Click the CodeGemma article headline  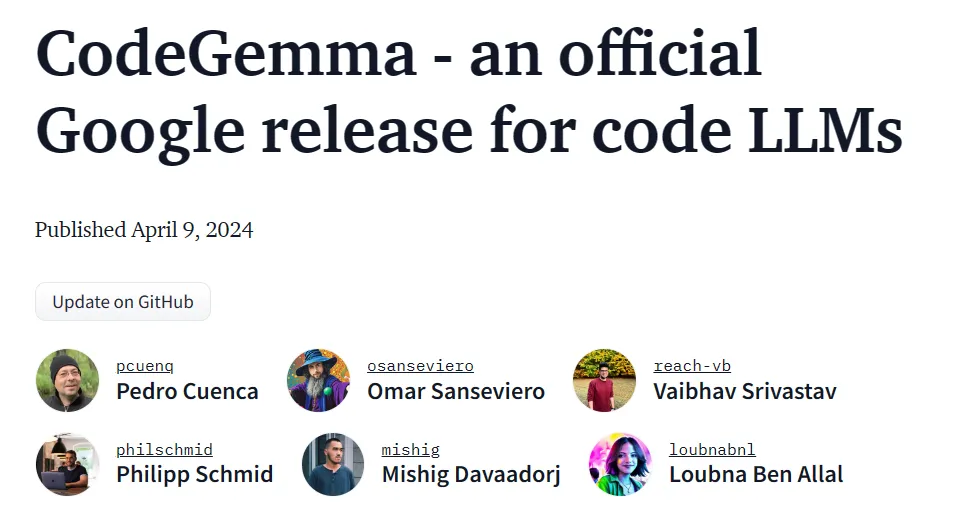[468, 92]
